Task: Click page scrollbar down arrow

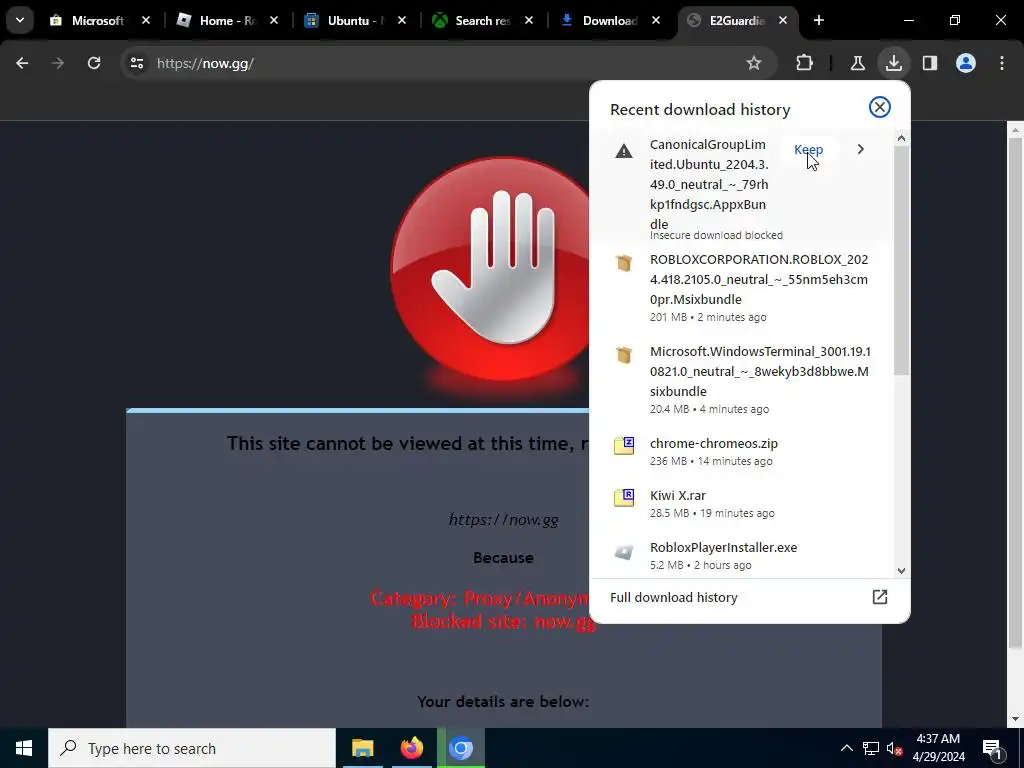Action: [x=1015, y=719]
